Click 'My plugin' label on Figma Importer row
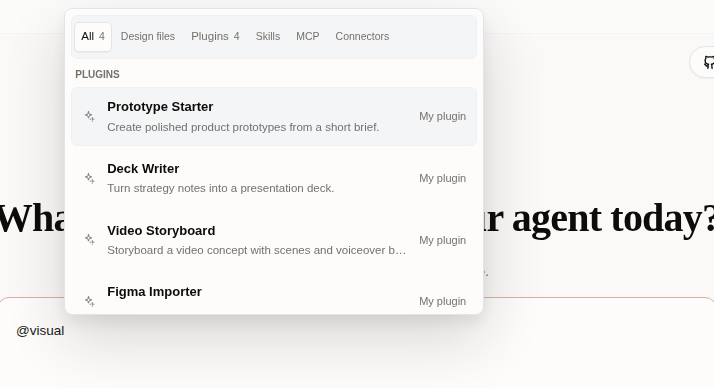 (443, 301)
